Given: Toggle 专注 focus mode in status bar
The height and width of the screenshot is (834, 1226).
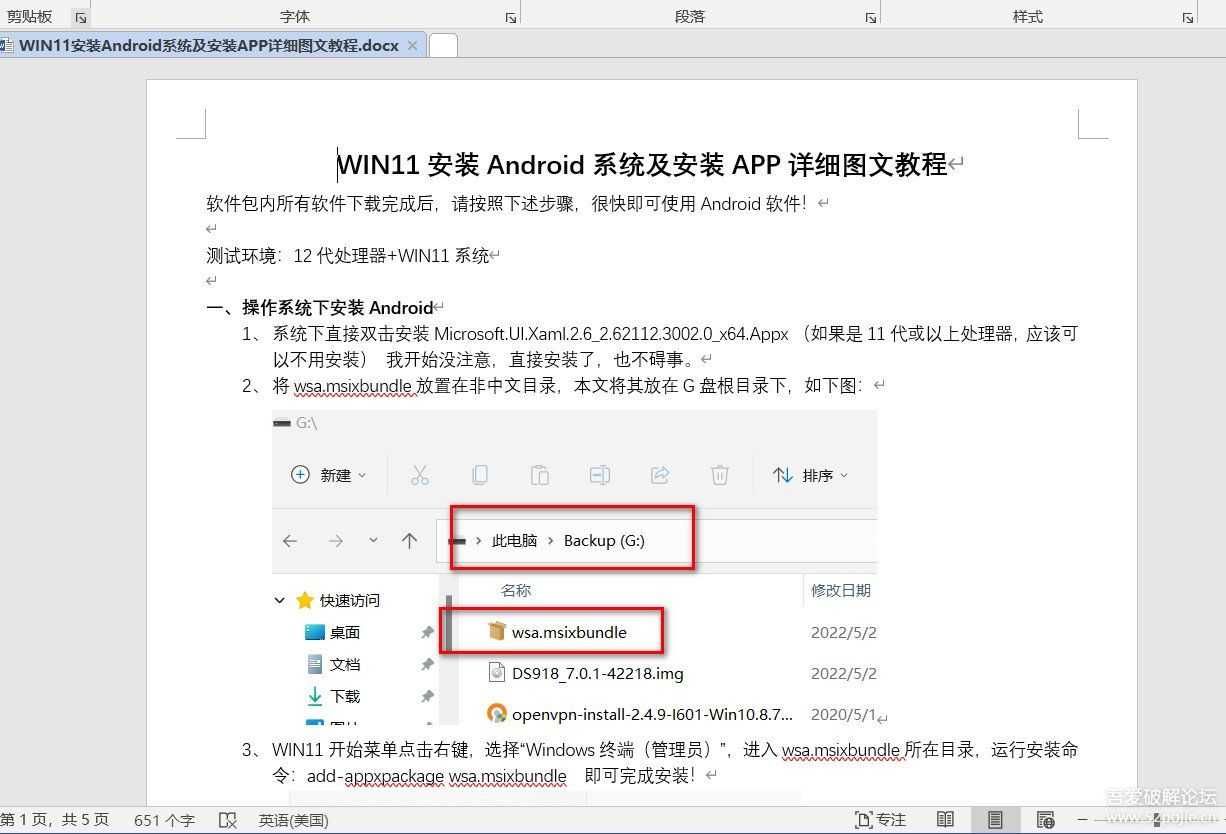Looking at the screenshot, I should pyautogui.click(x=880, y=819).
